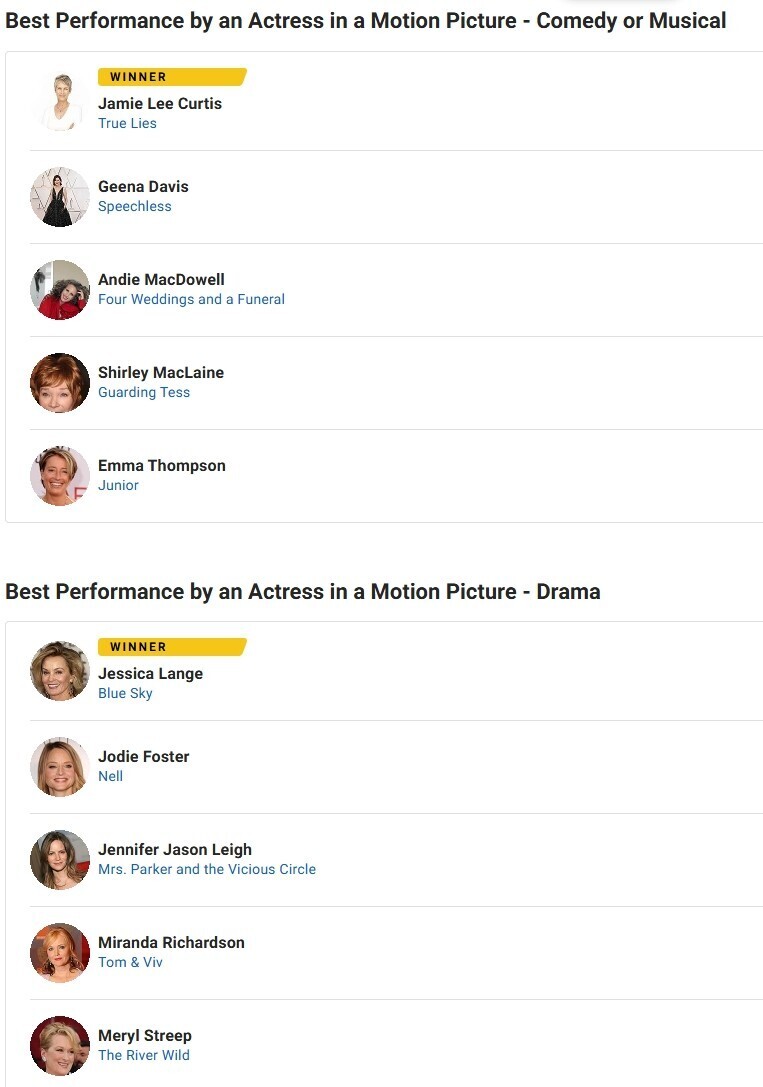Open the Blue Sky film link

coord(125,694)
